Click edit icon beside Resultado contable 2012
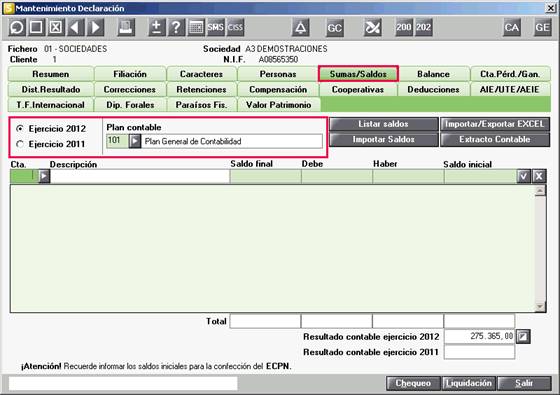 coord(523,336)
